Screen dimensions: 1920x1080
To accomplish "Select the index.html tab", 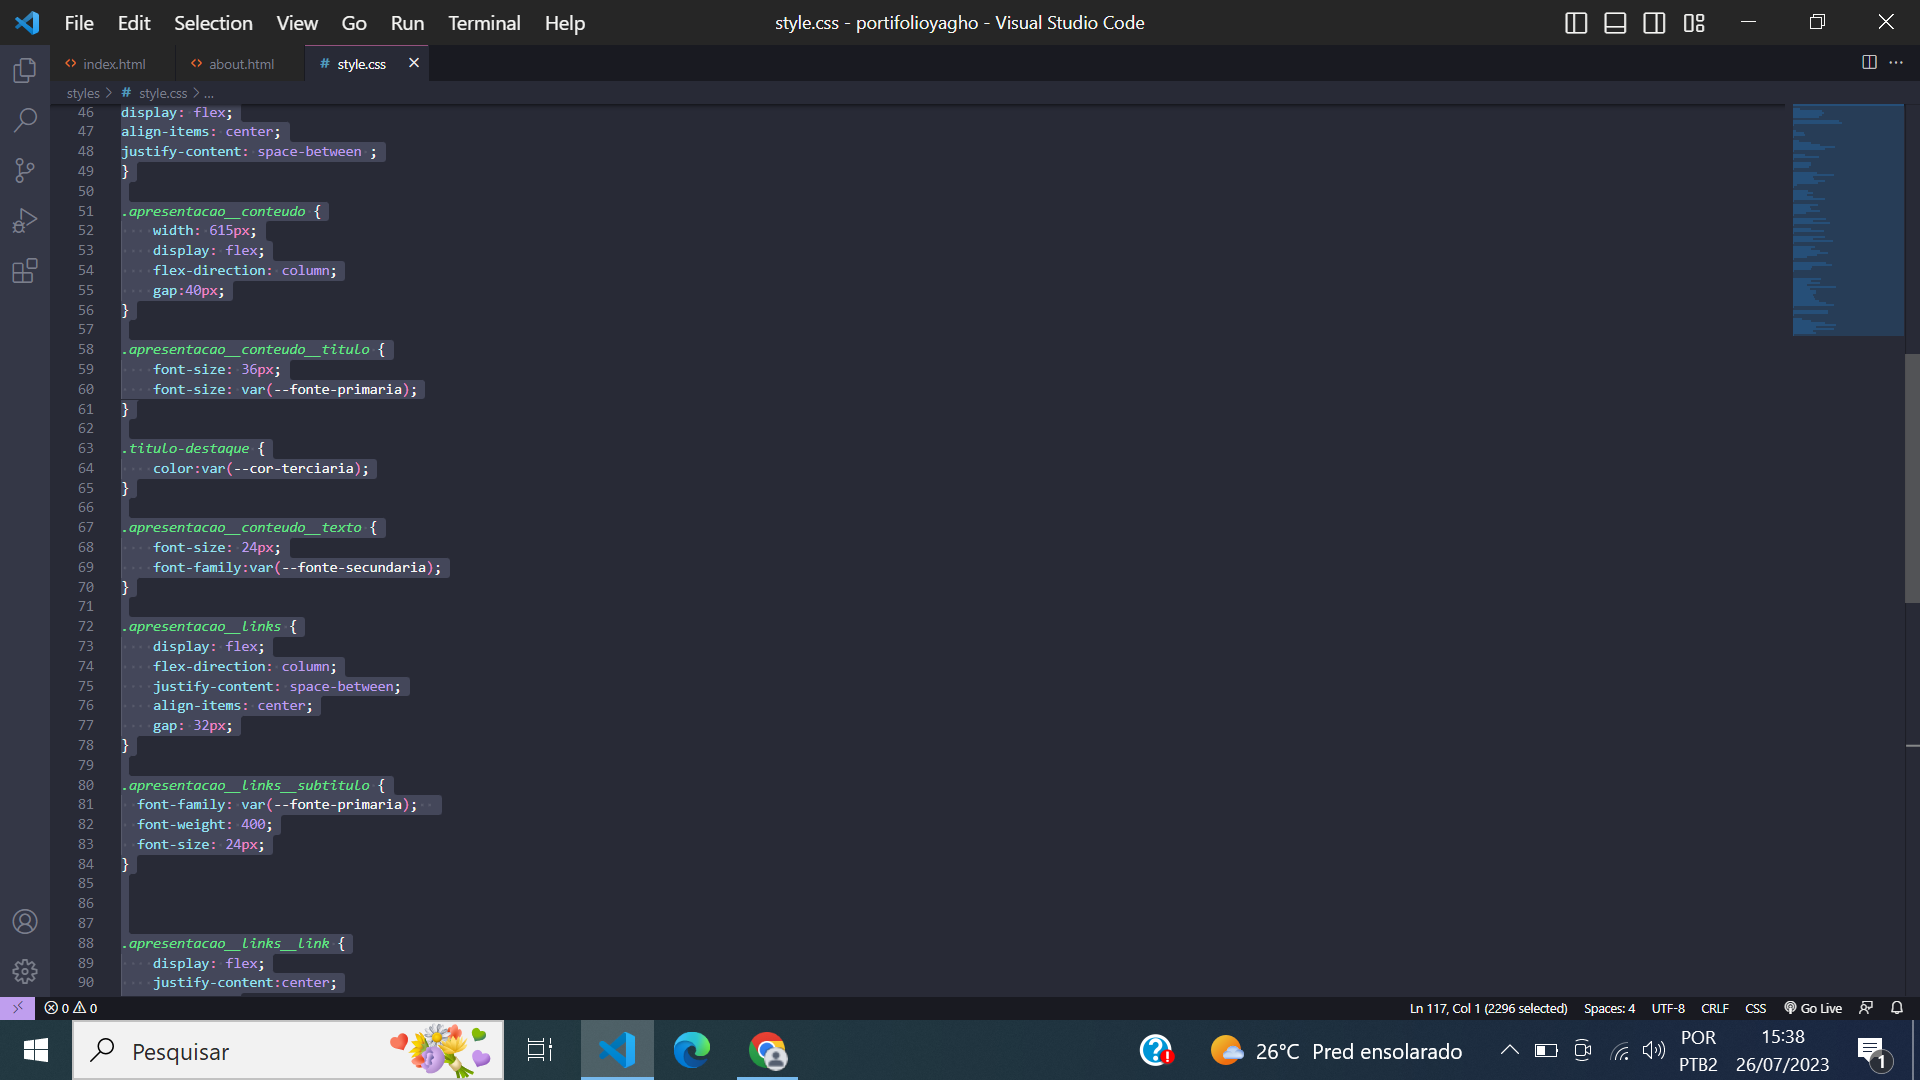I will 115,63.
